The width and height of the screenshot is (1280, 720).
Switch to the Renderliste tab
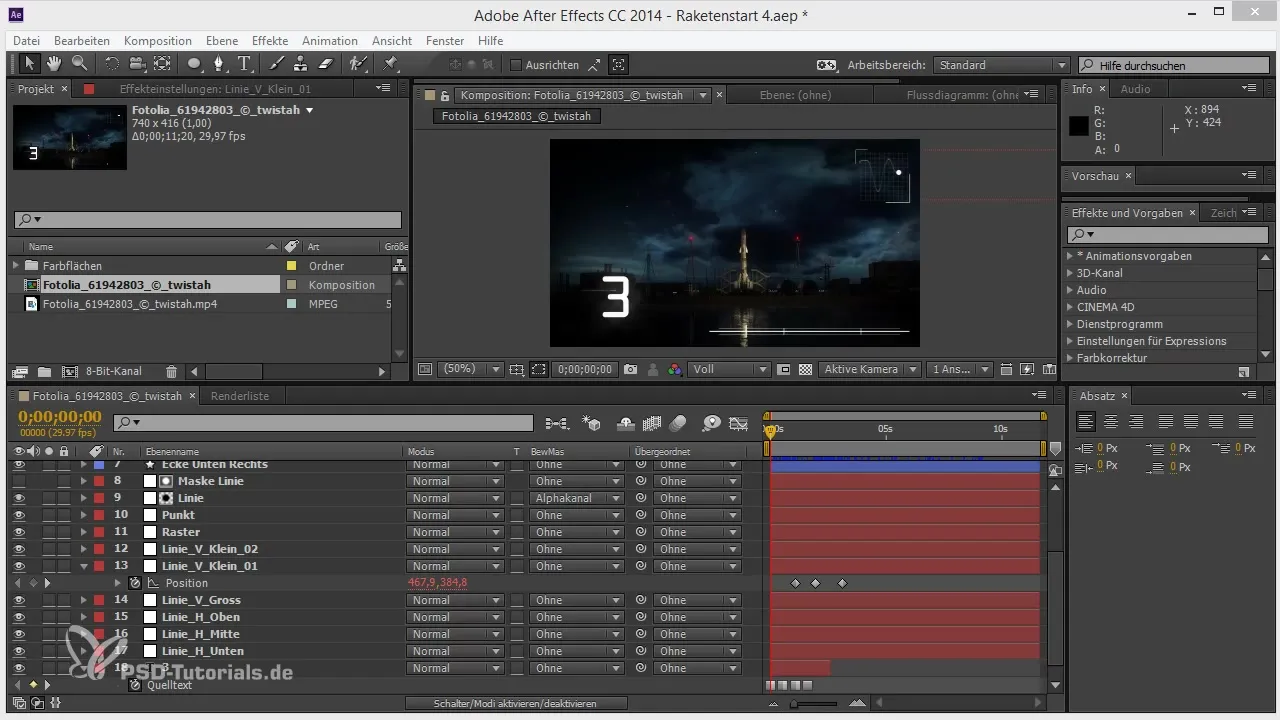tap(239, 396)
